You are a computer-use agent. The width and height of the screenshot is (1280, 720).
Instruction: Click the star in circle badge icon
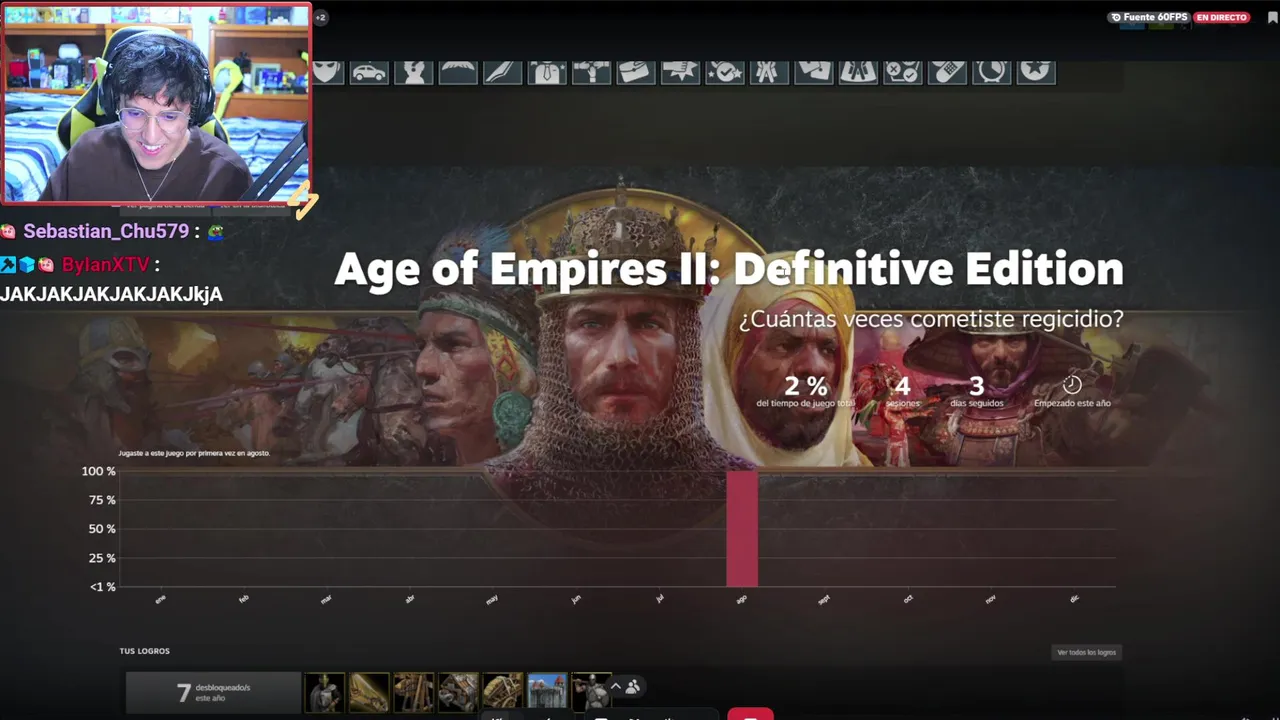point(1036,72)
